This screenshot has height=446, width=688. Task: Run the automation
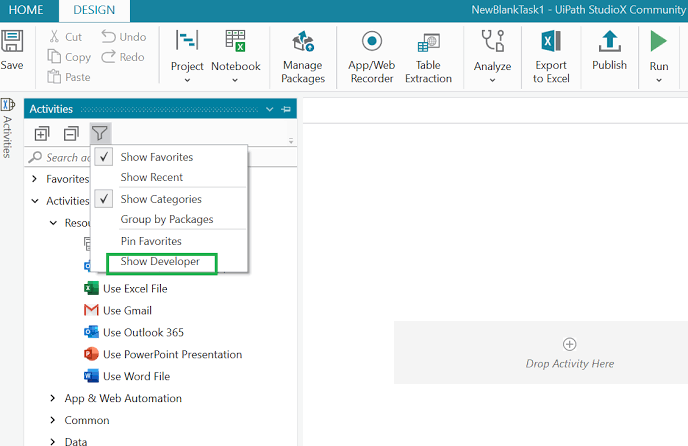pos(659,49)
